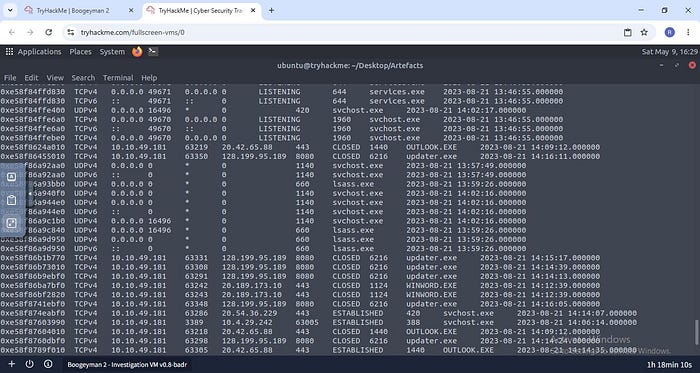
Task: Select the address 0xe58f84ffe400
Action: click(33, 110)
